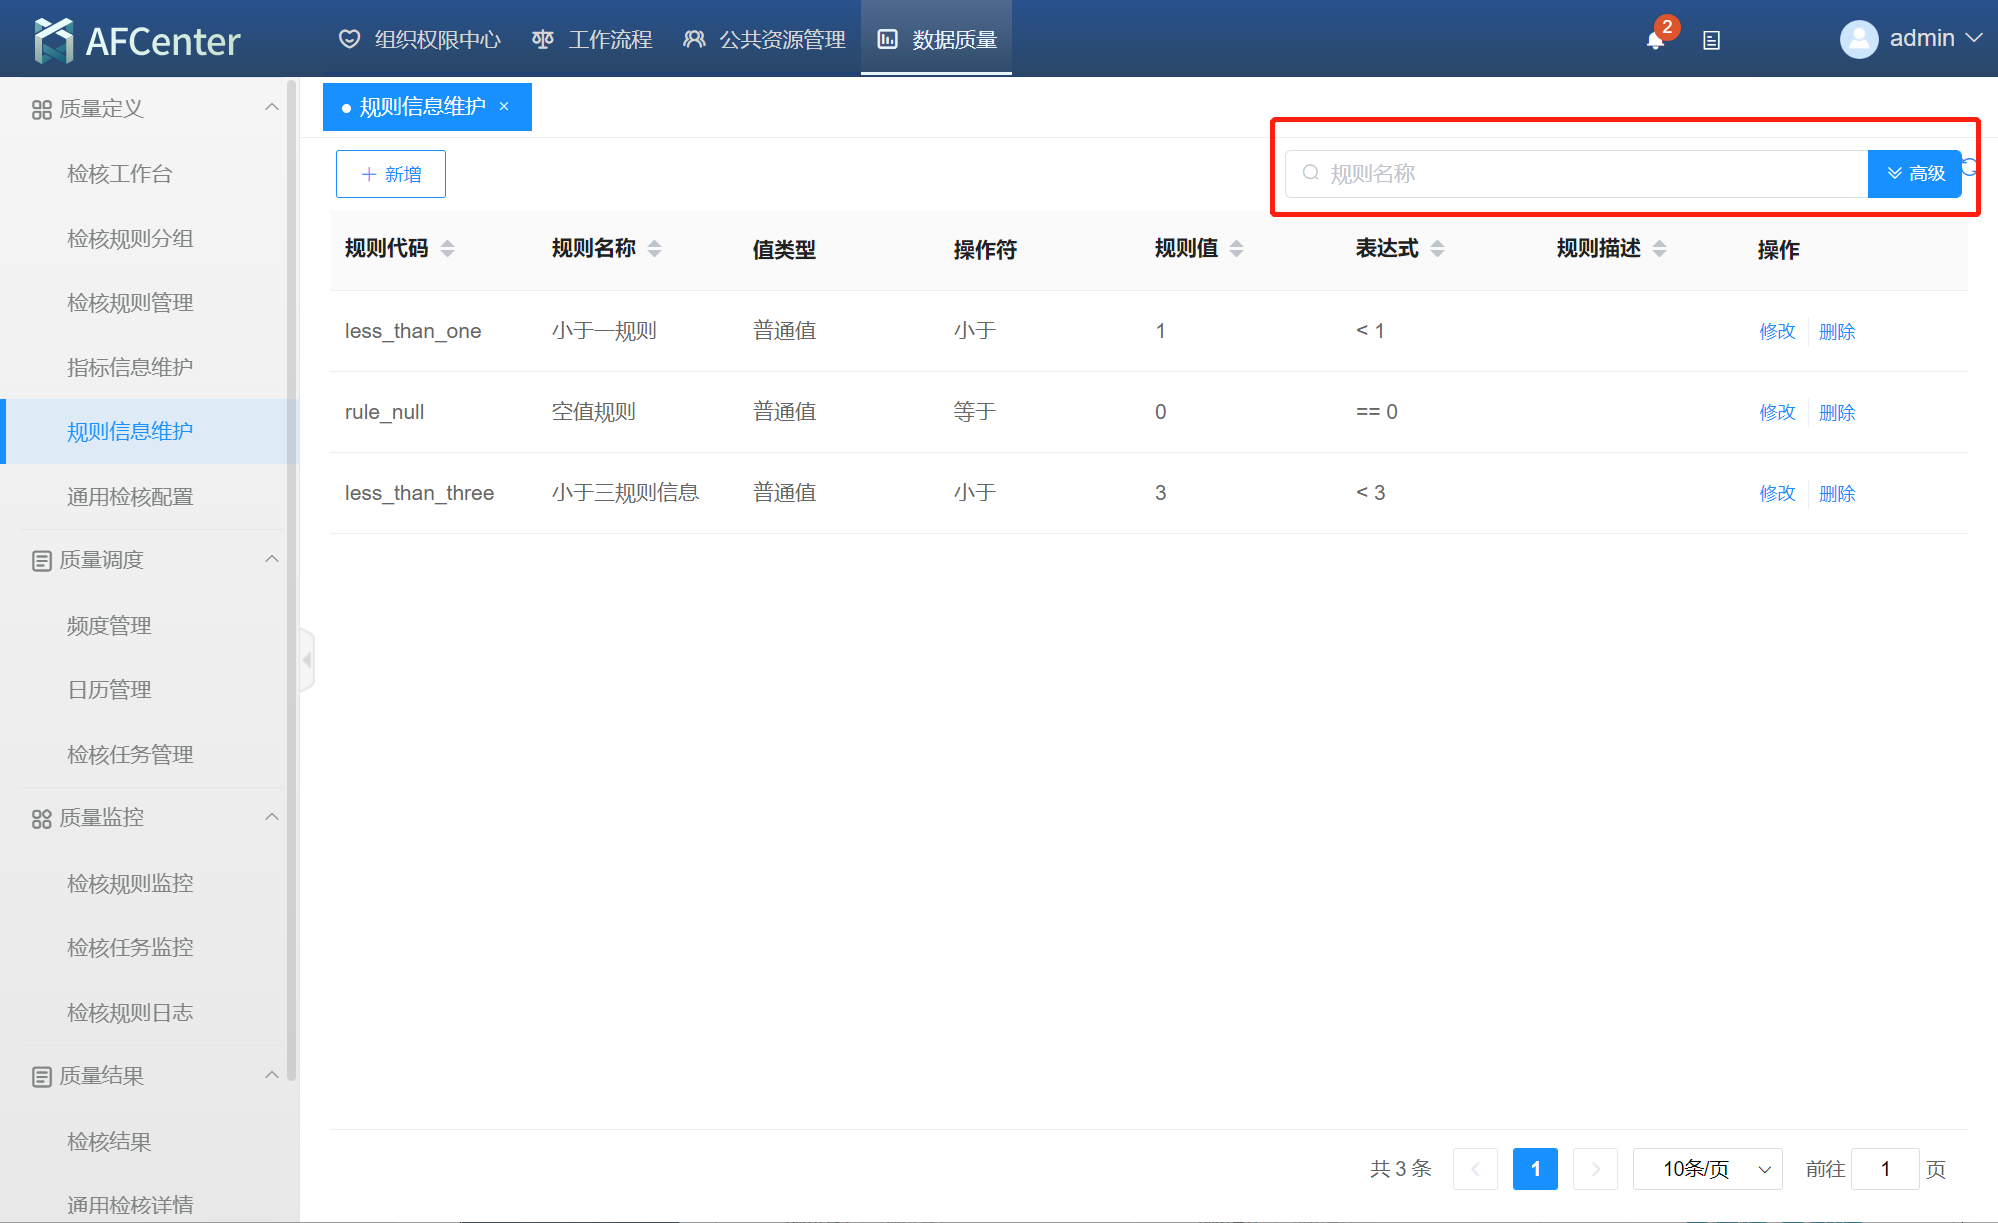Viewport: 1998px width, 1223px height.
Task: Collapse the sidebar using the handle arrow
Action: click(307, 660)
